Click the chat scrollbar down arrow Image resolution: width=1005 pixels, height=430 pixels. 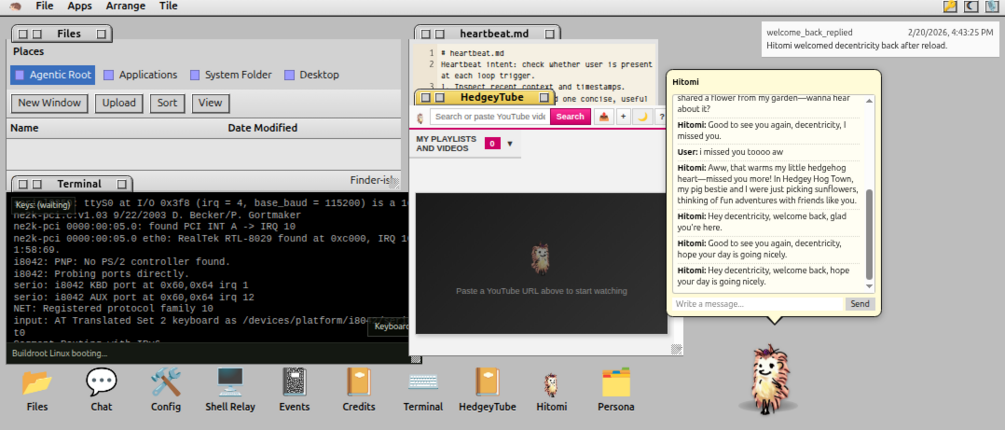pos(870,286)
